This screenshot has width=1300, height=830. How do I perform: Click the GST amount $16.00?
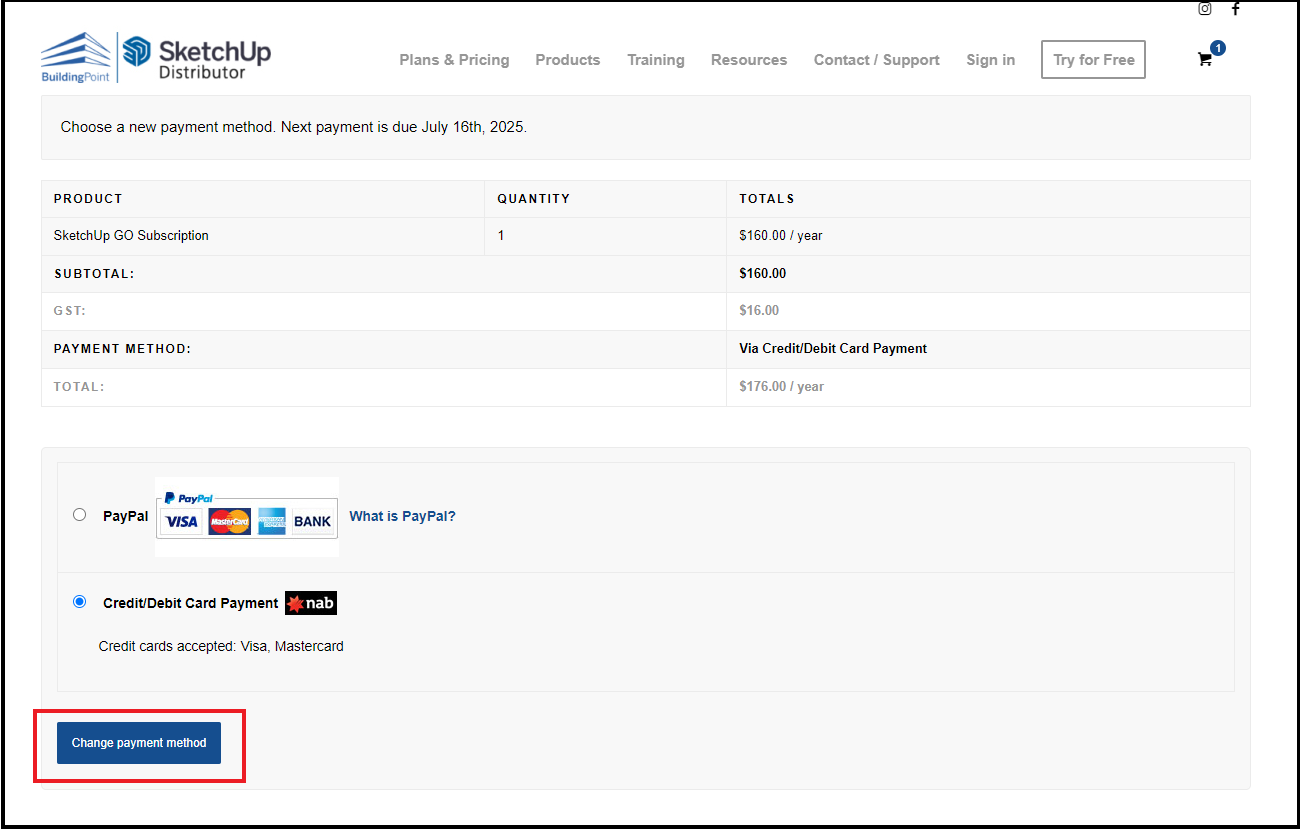(x=759, y=311)
